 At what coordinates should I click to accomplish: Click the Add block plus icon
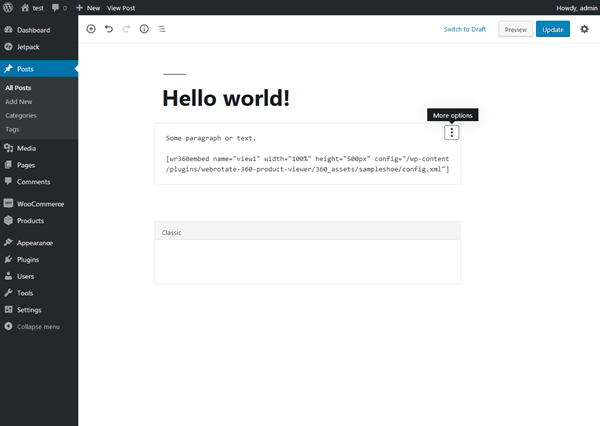click(x=91, y=29)
